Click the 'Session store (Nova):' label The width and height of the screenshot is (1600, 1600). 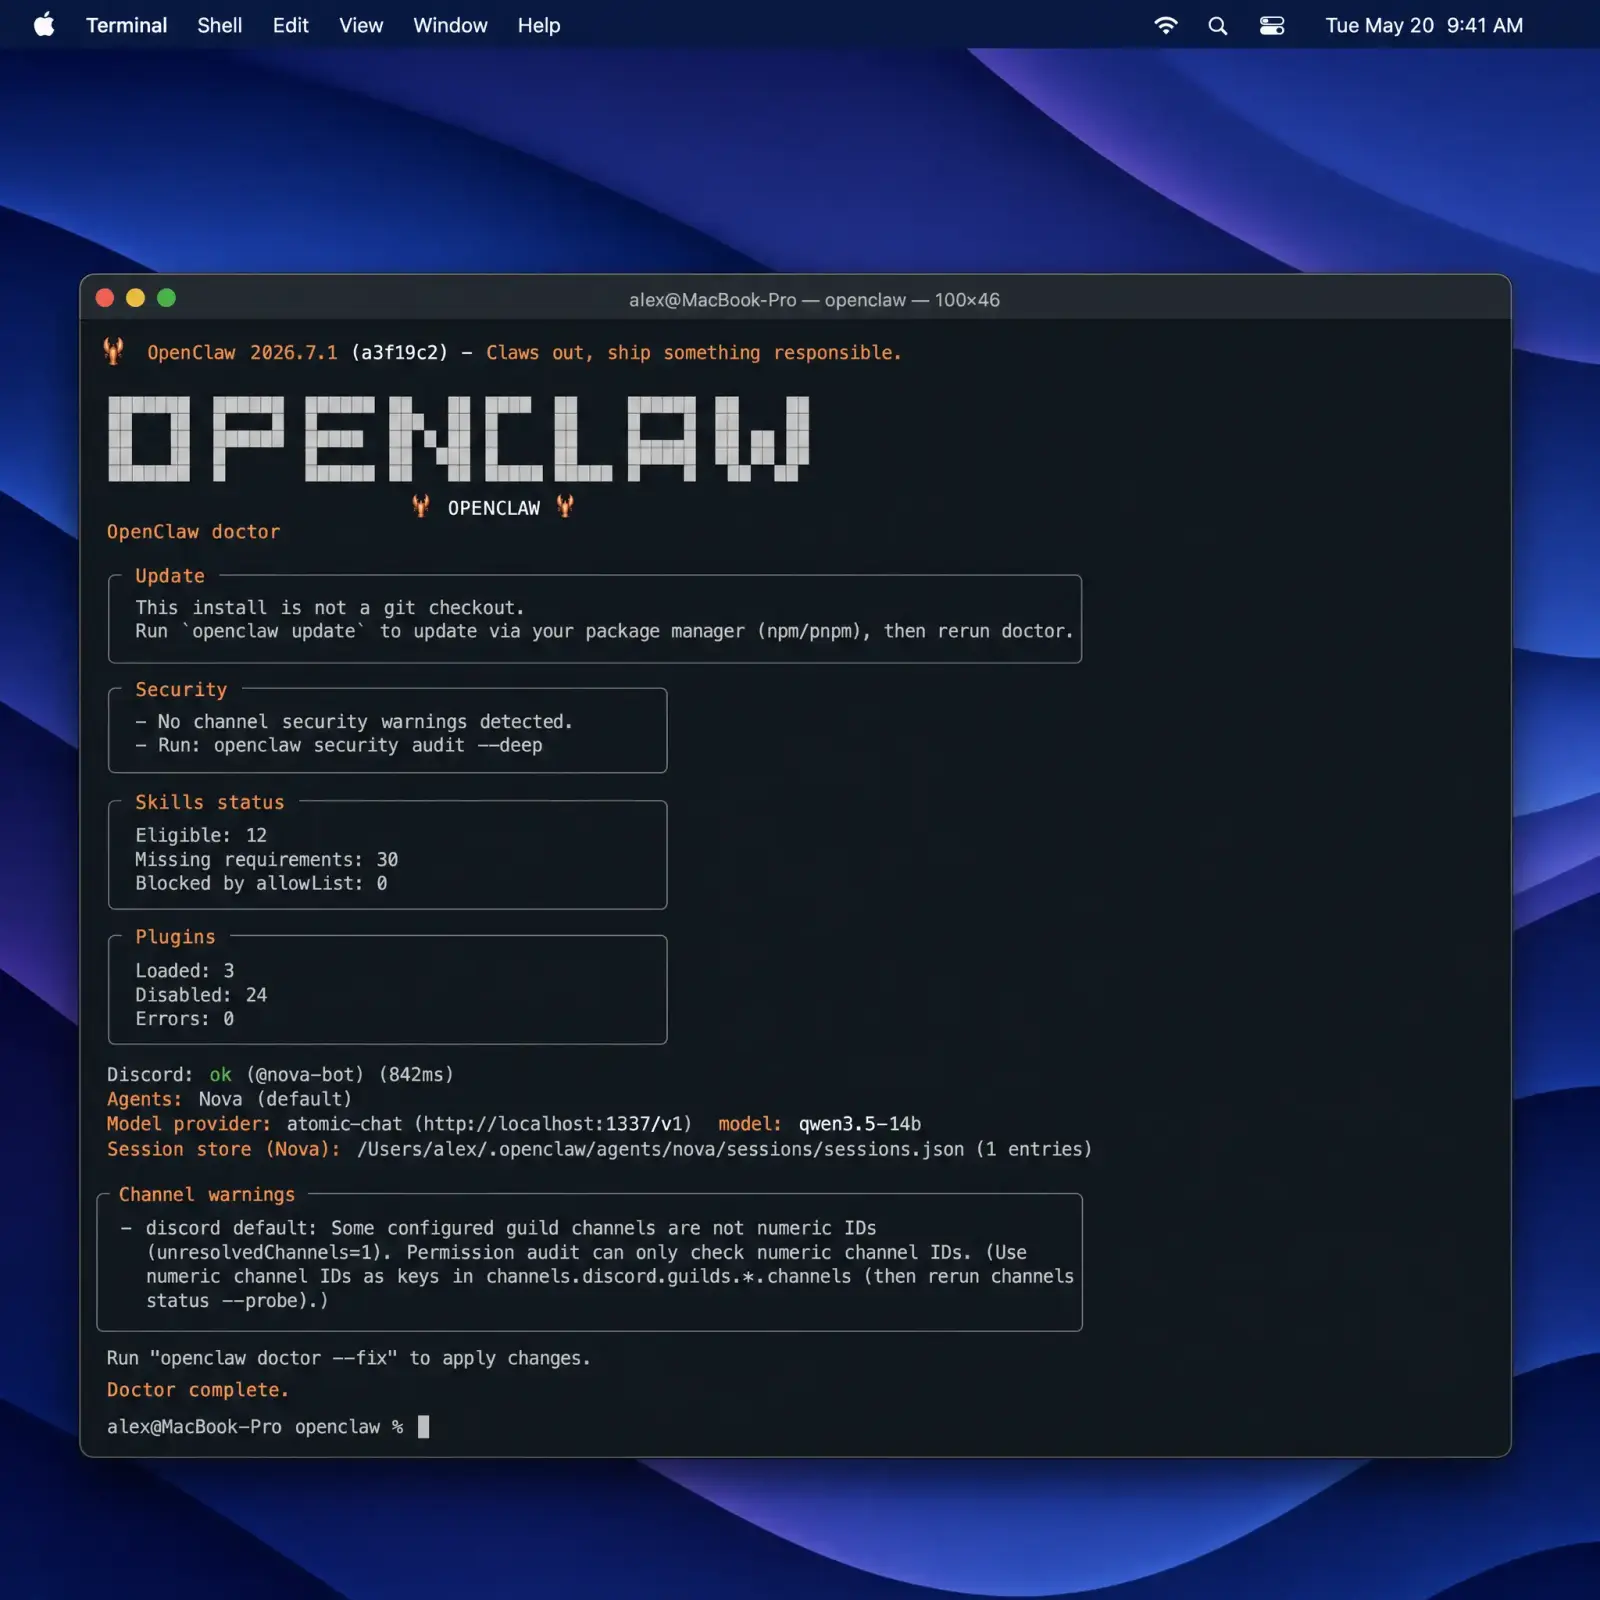(x=223, y=1149)
